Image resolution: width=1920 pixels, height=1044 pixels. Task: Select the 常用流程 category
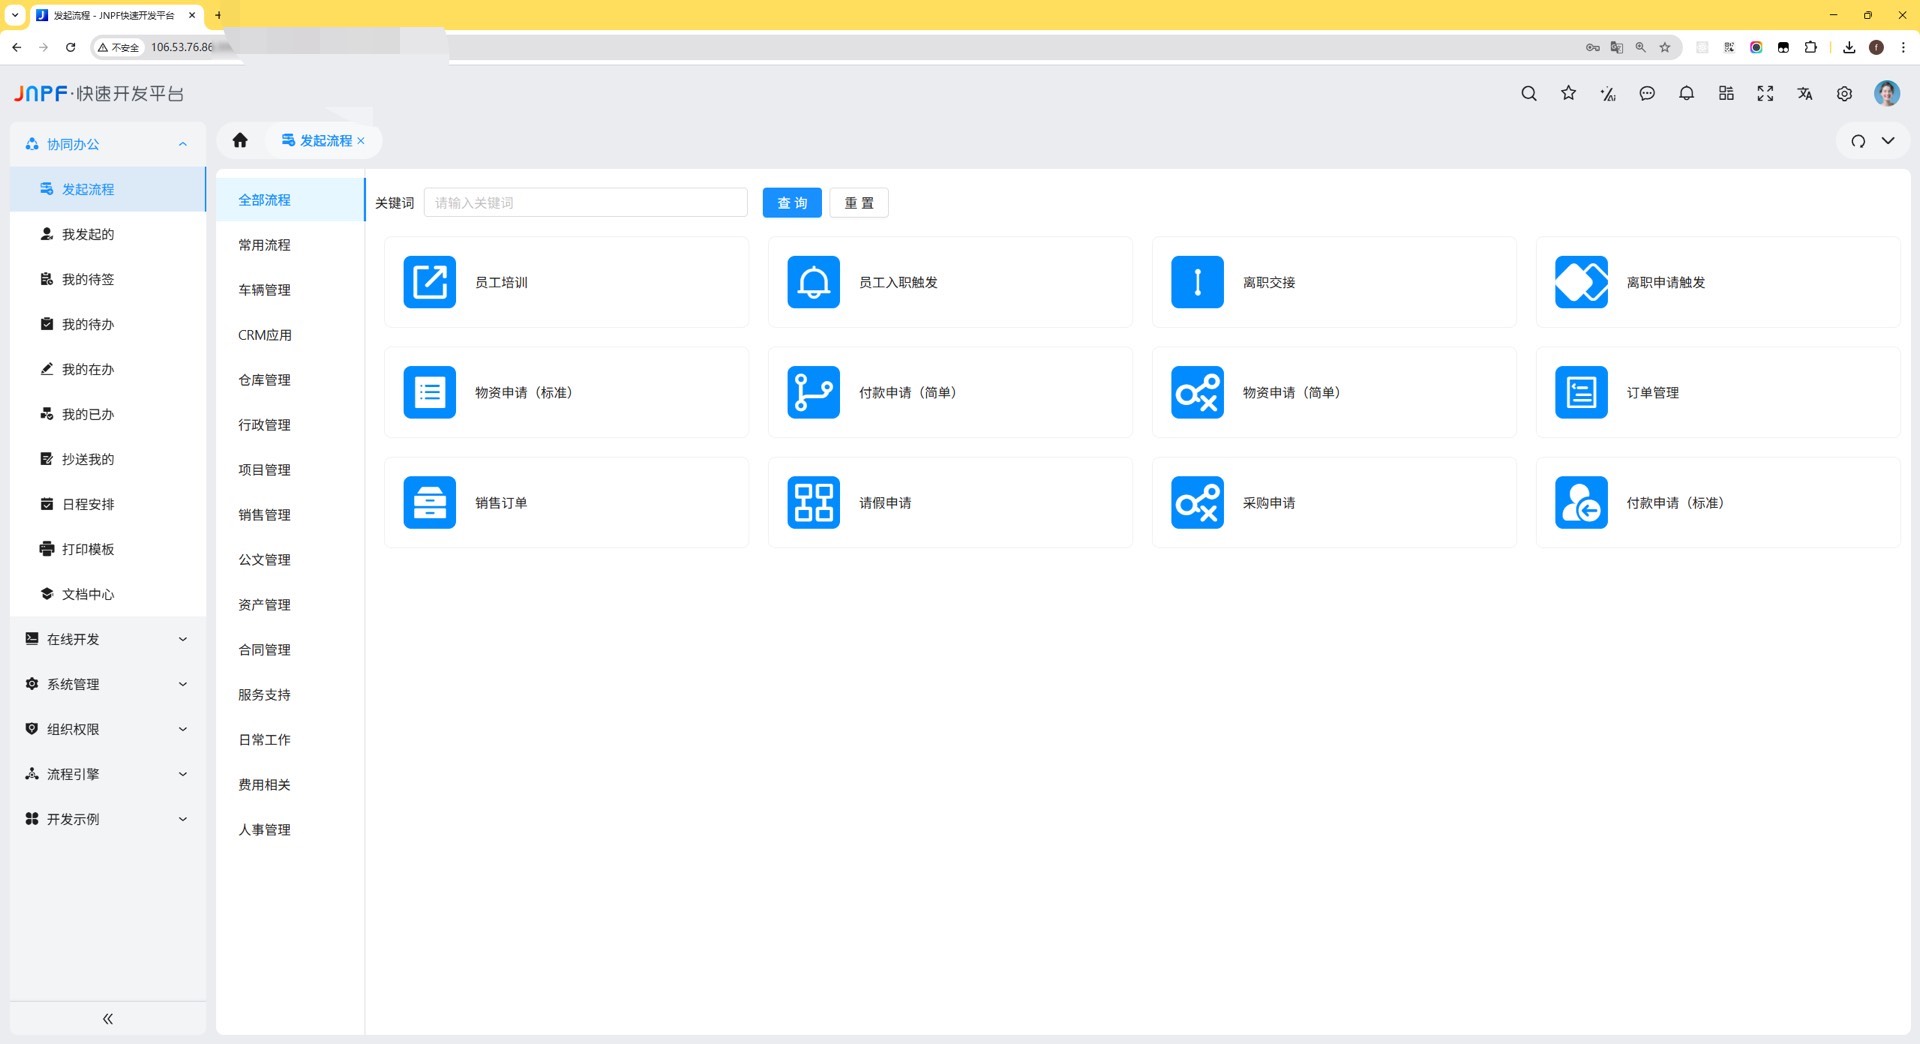[x=265, y=245]
